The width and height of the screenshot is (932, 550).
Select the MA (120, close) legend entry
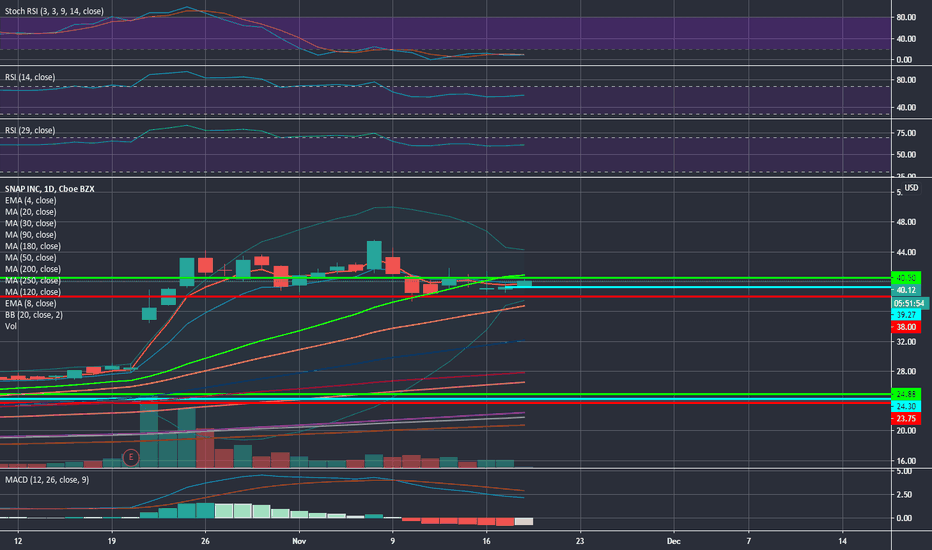[33, 292]
